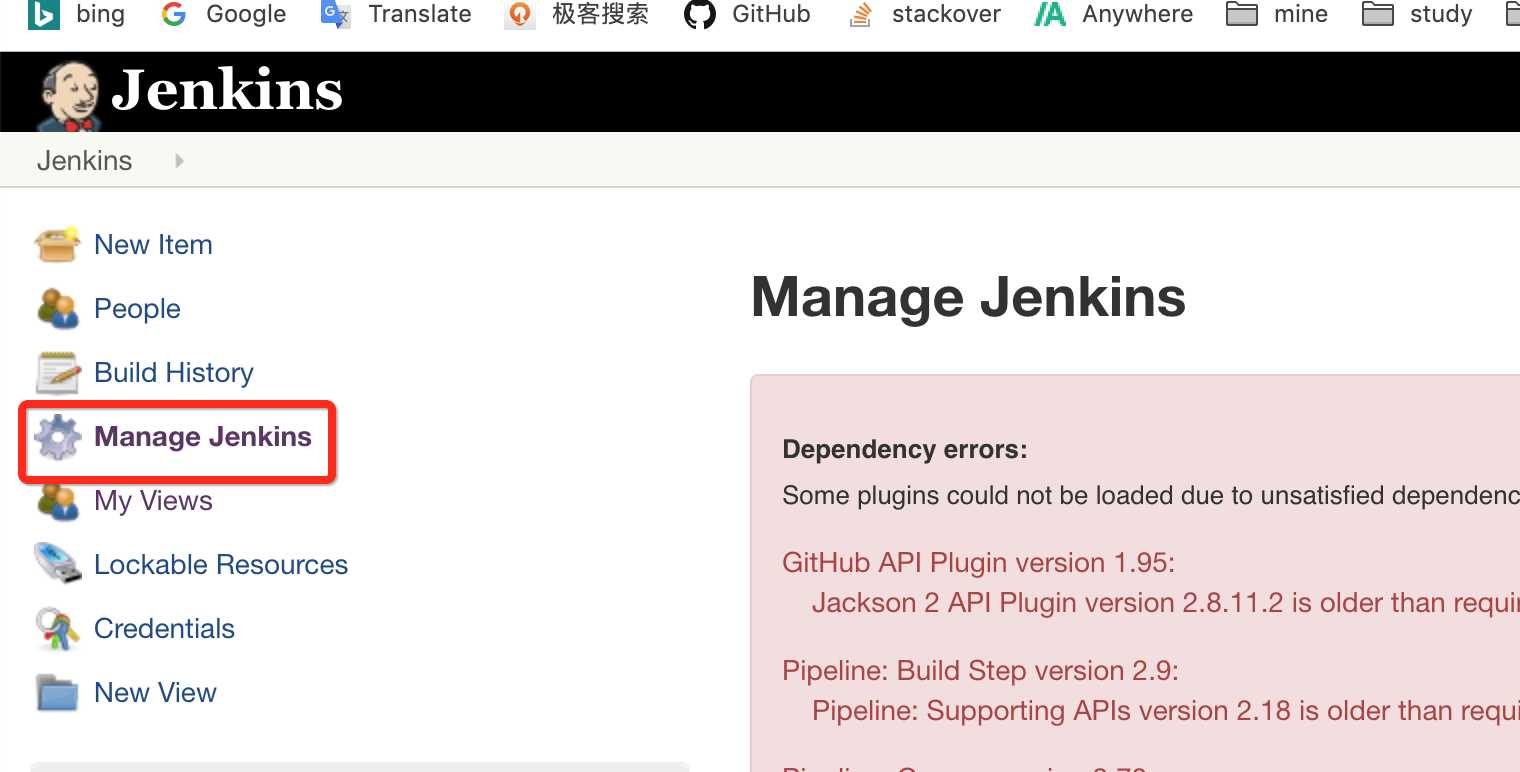The height and width of the screenshot is (772, 1520).
Task: Open the Credentials link
Action: 164,629
